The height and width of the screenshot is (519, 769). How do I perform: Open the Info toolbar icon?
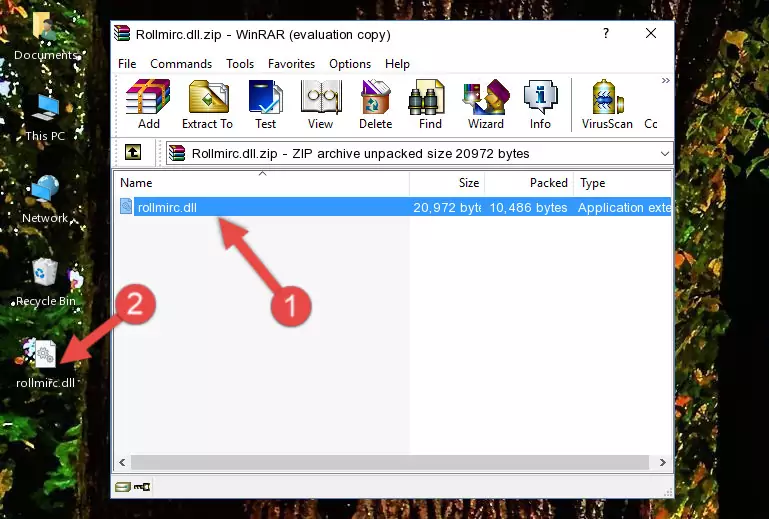coord(540,104)
